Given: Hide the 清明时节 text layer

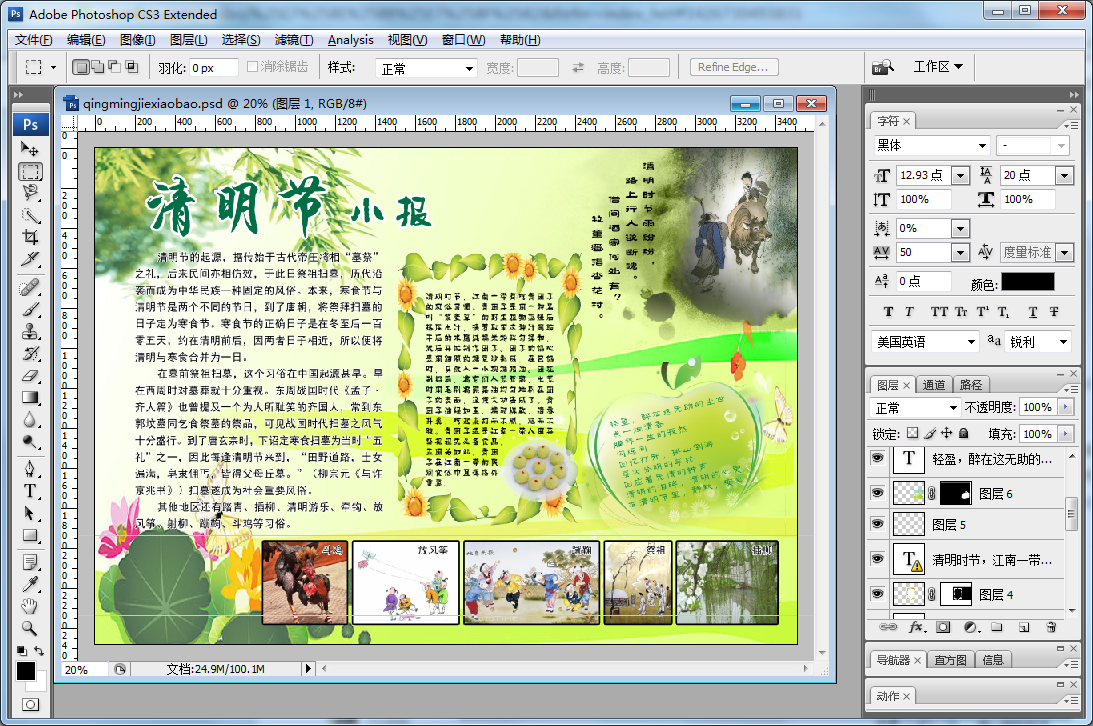Looking at the screenshot, I should [x=878, y=559].
